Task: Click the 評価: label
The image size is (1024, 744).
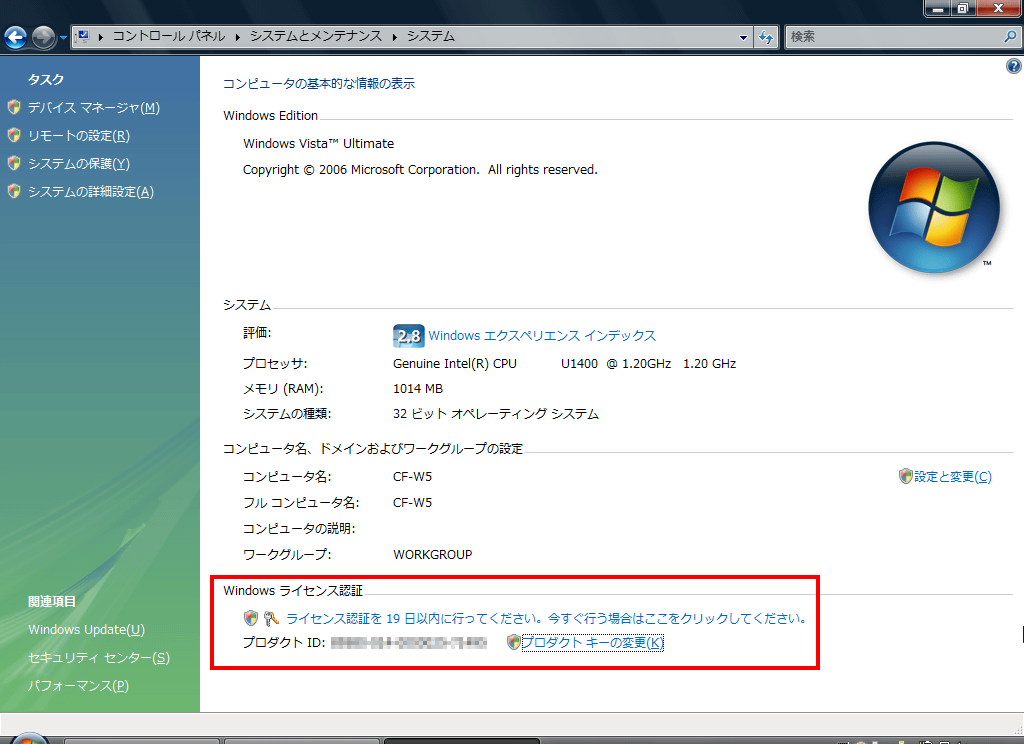Action: 257,333
